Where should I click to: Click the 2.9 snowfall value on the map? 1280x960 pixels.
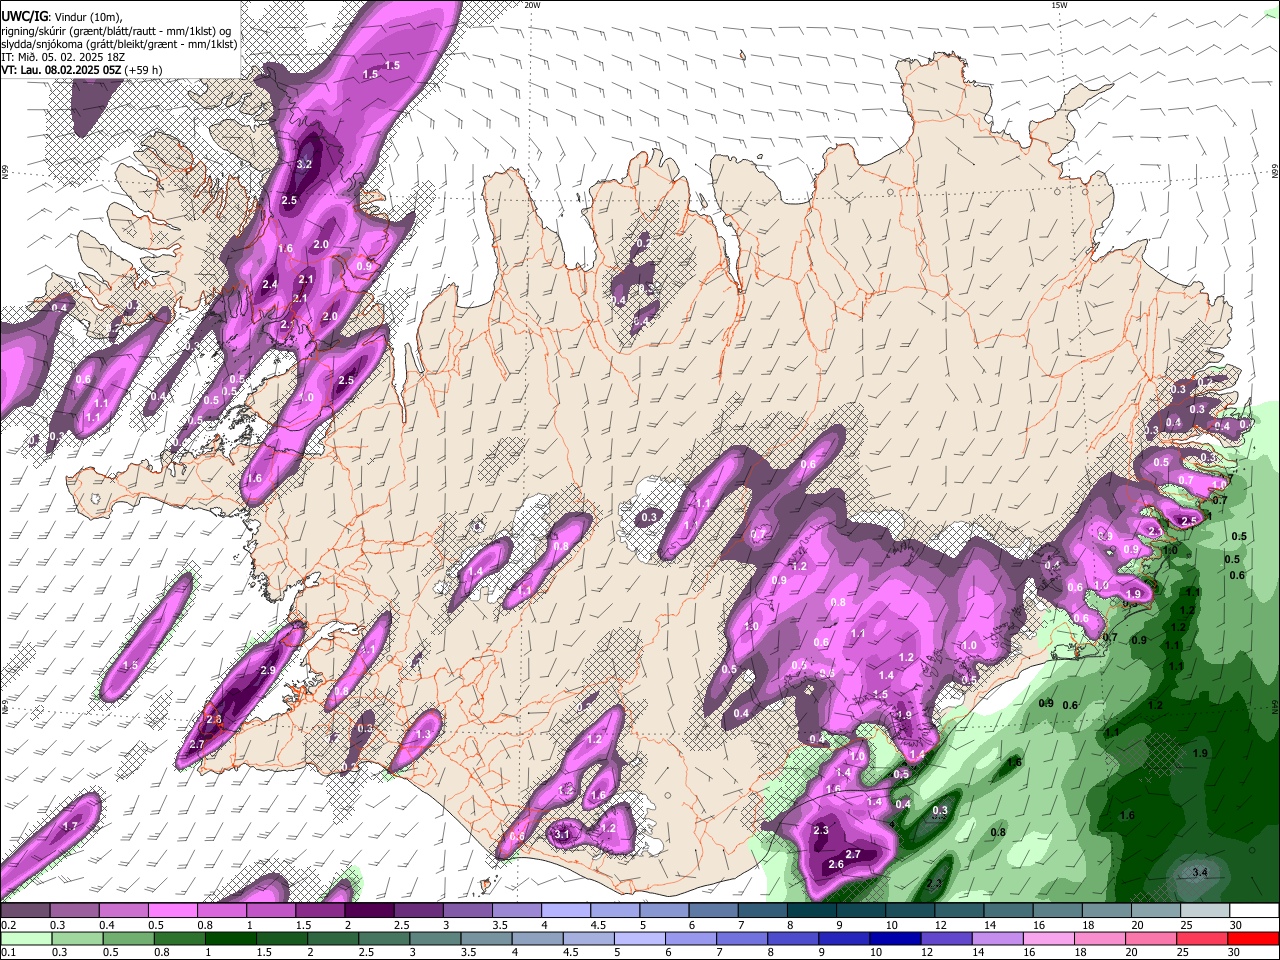pos(267,670)
